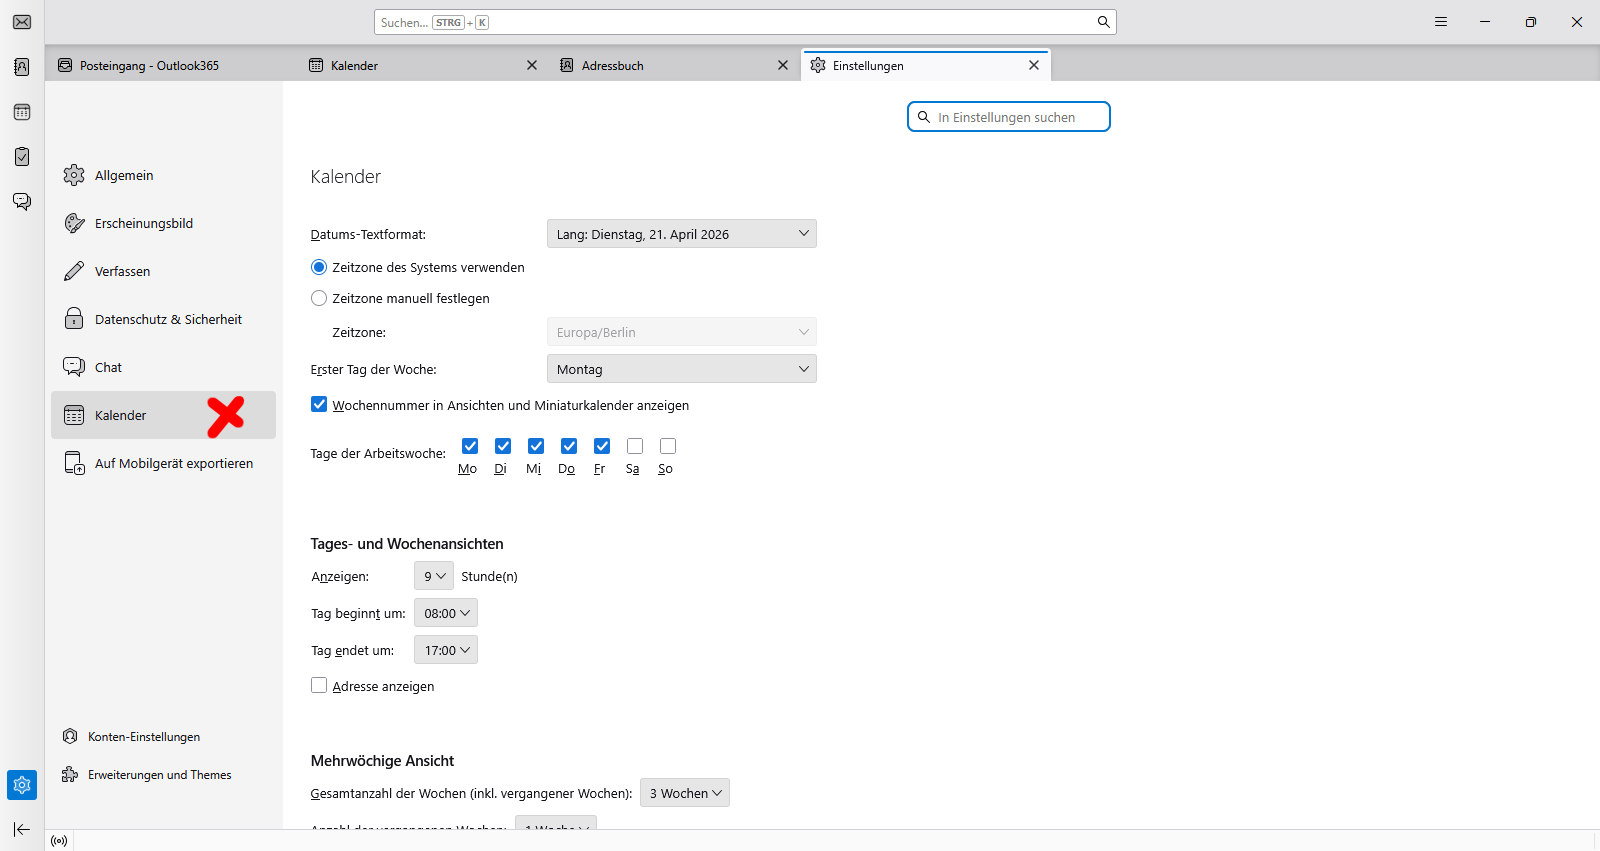The height and width of the screenshot is (851, 1600).
Task: Open the Chat space icon in left toolbar
Action: click(22, 202)
